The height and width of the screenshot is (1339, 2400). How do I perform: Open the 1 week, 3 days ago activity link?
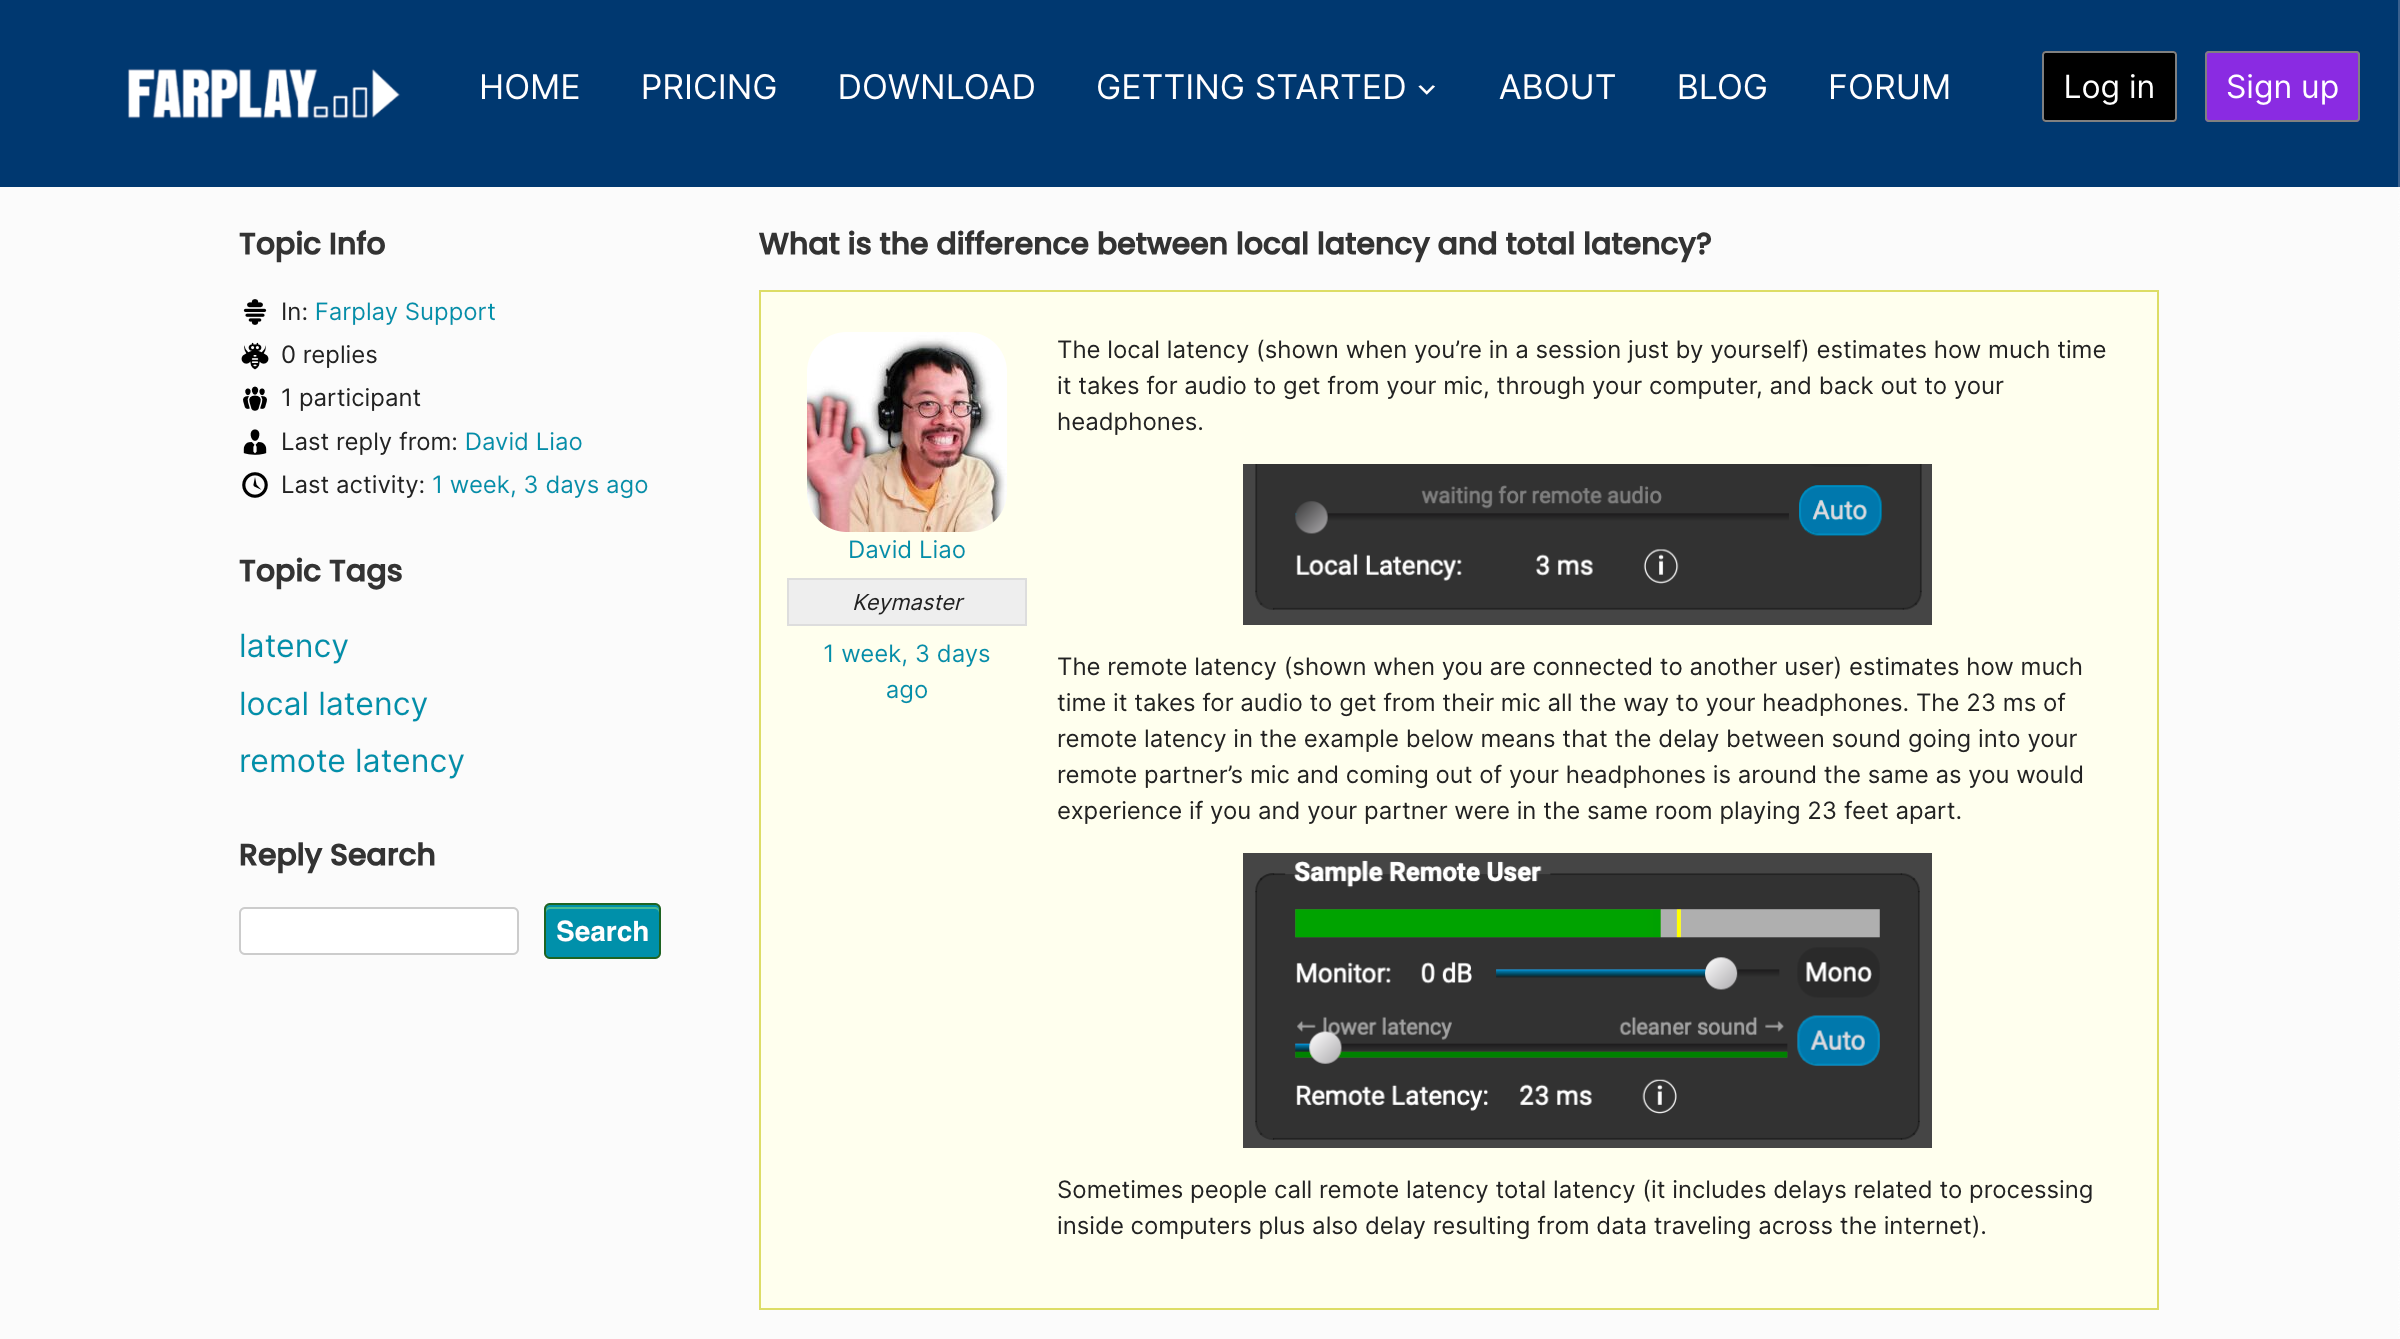(x=540, y=485)
